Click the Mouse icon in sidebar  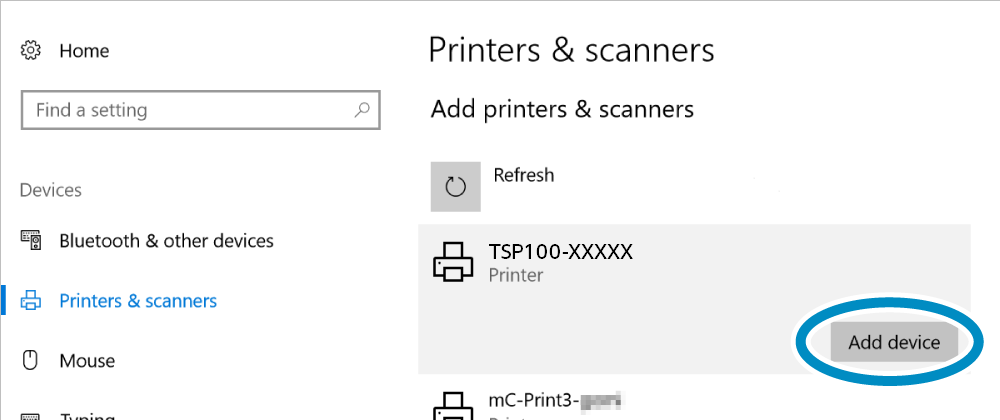click(30, 361)
